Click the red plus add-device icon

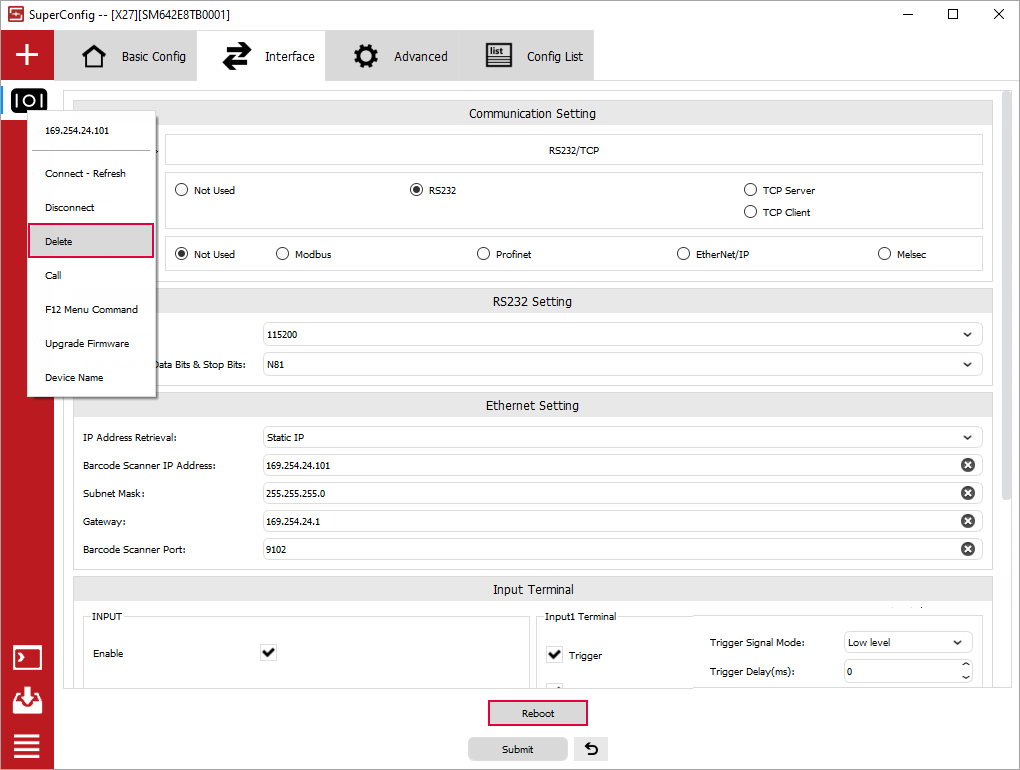click(27, 55)
